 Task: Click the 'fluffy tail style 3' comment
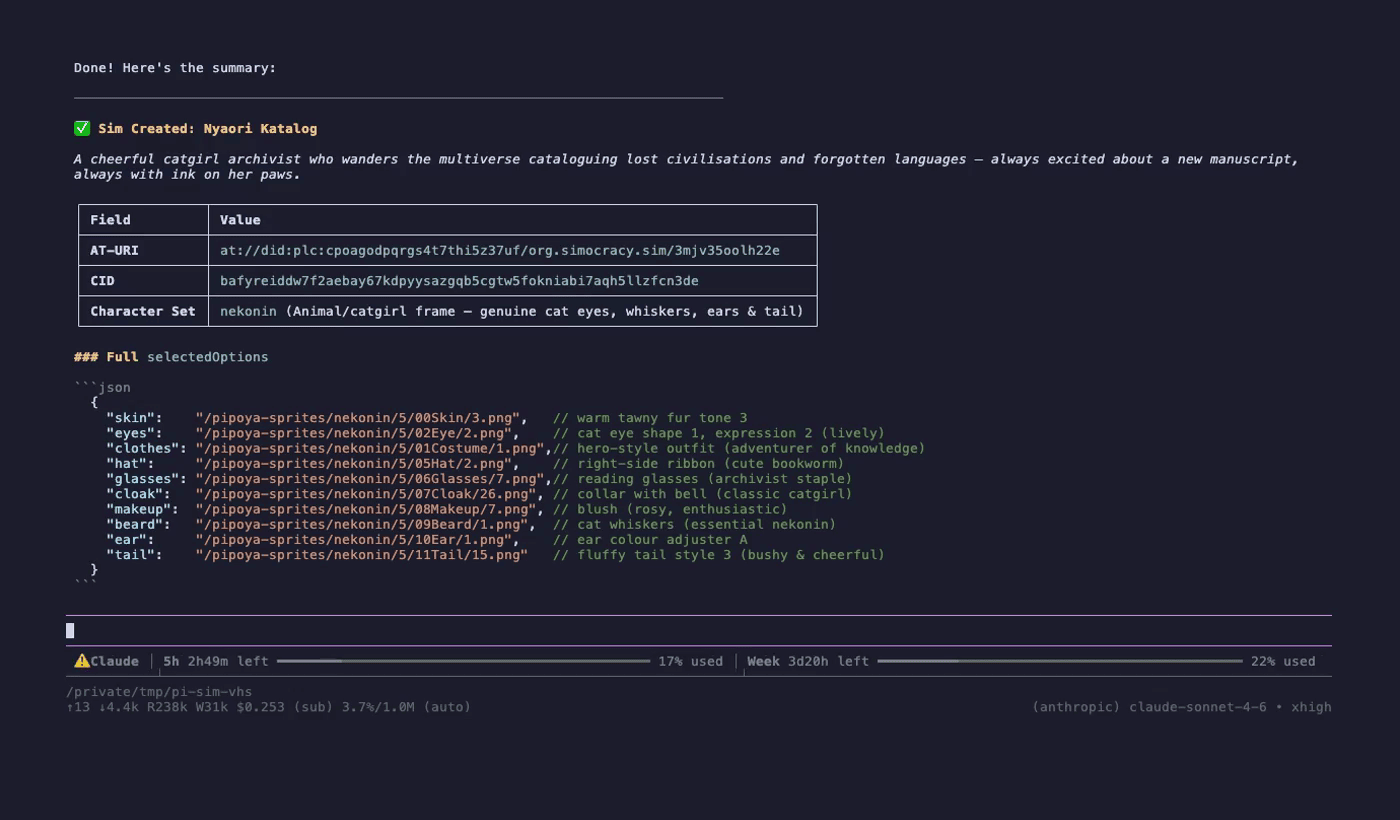[719, 554]
